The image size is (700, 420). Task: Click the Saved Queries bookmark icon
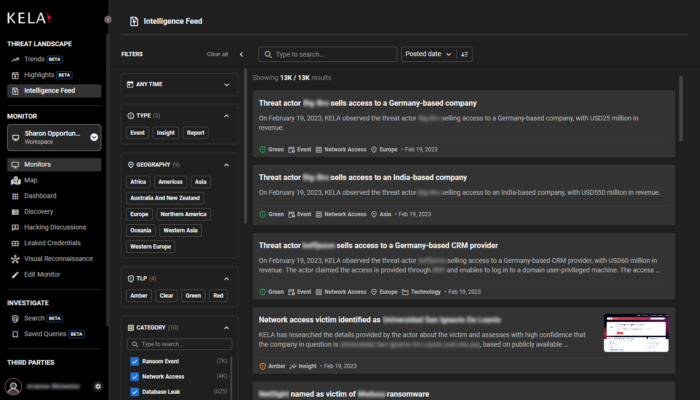coord(15,334)
